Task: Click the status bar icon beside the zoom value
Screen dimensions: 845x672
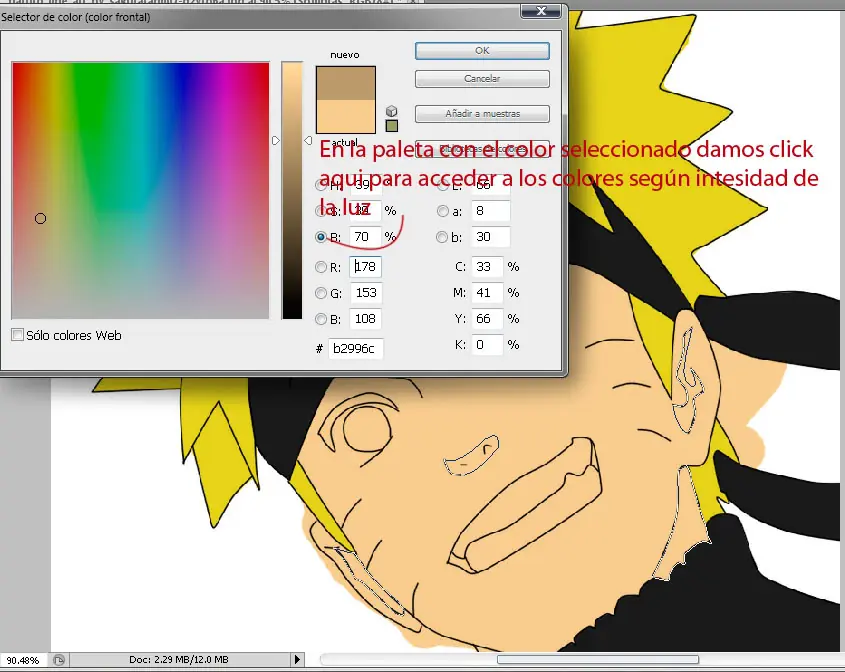Action: (x=59, y=660)
